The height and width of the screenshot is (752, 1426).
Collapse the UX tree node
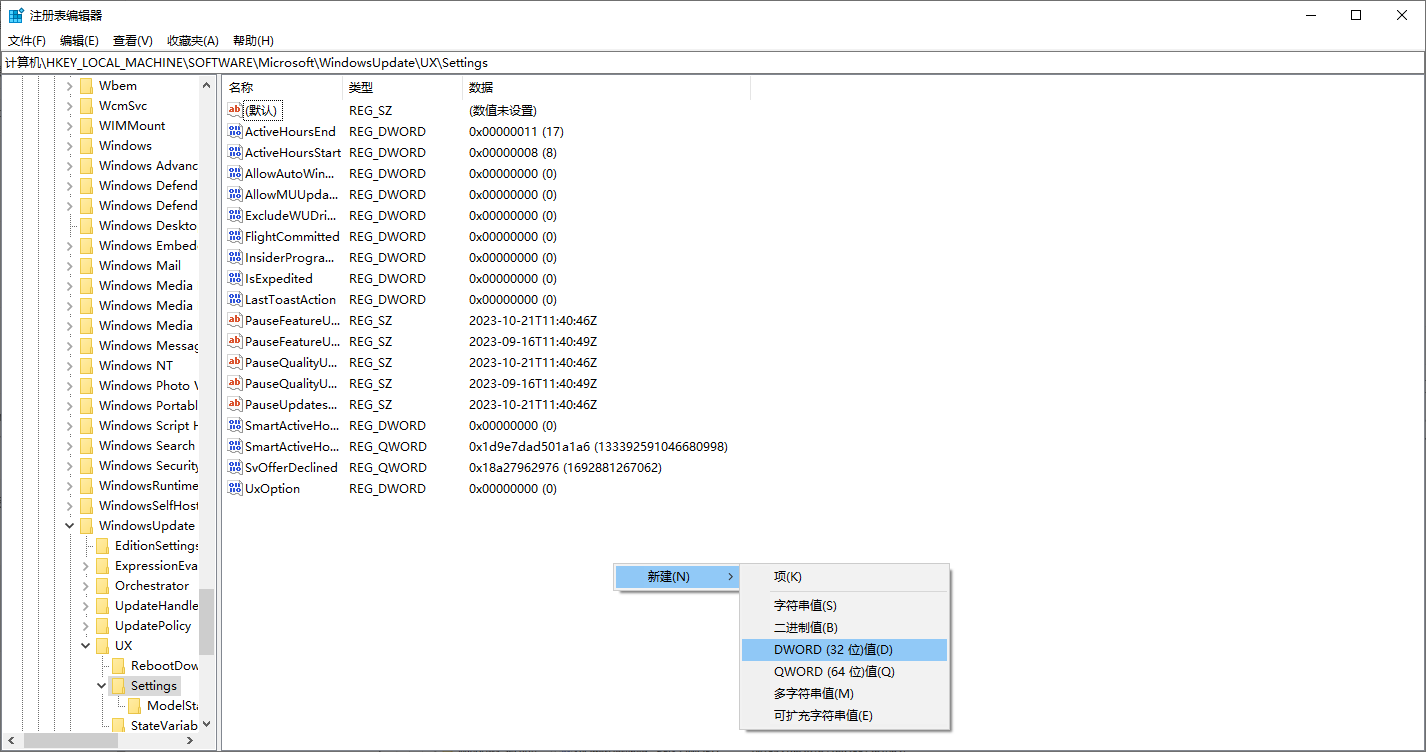(x=86, y=645)
